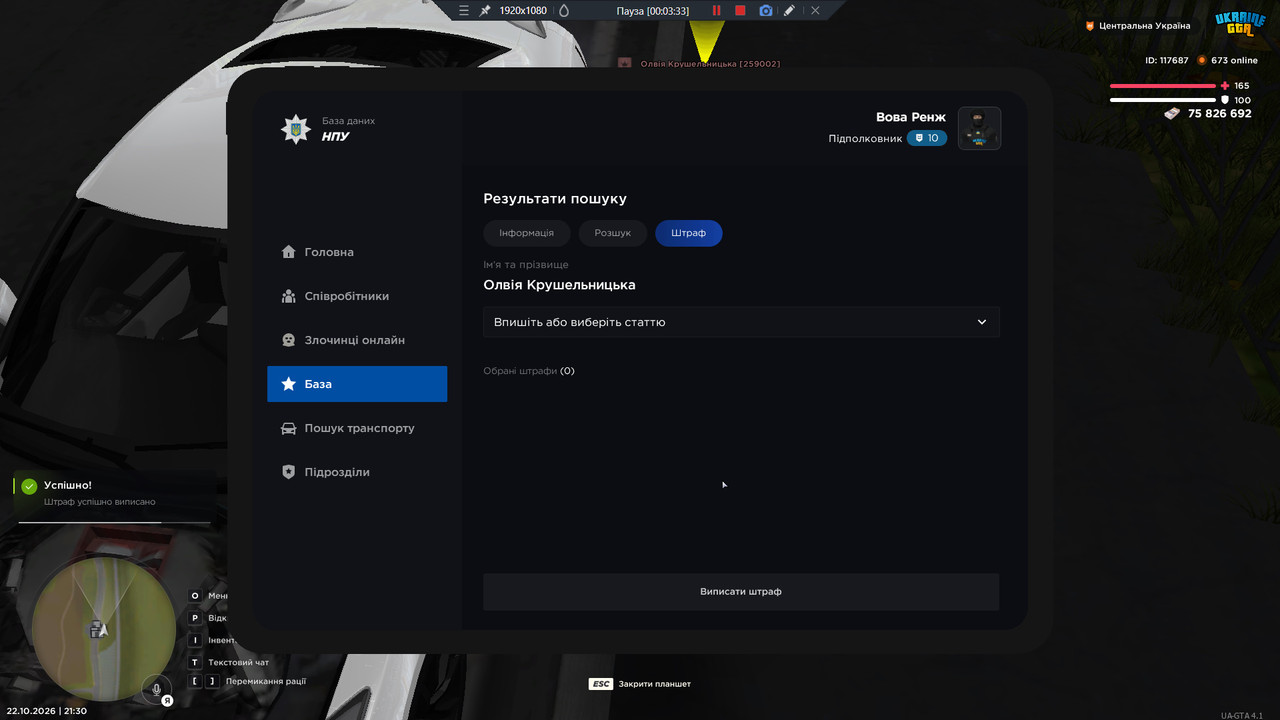
Task: Open the Підрозділи units section
Action: coord(357,472)
